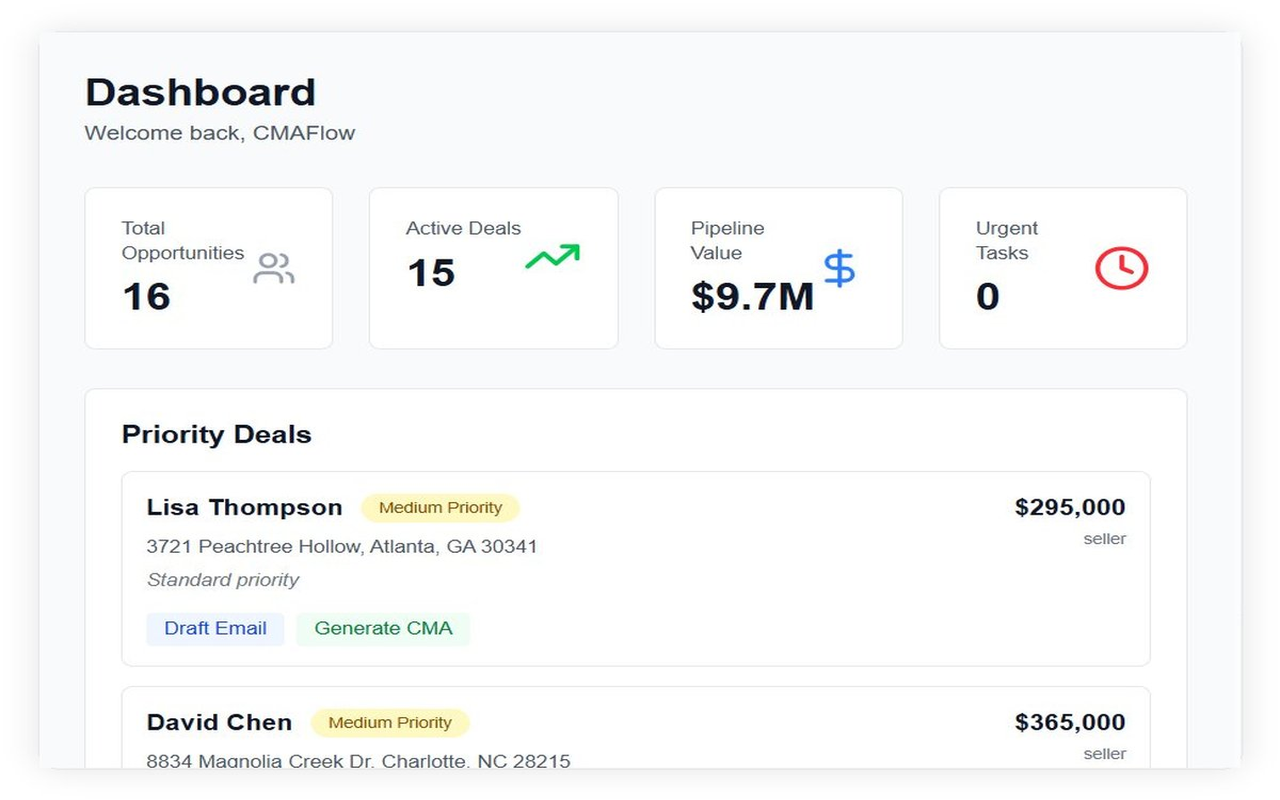Click the Urgent Tasks count of 0
1280x800 pixels.
pyautogui.click(x=987, y=296)
